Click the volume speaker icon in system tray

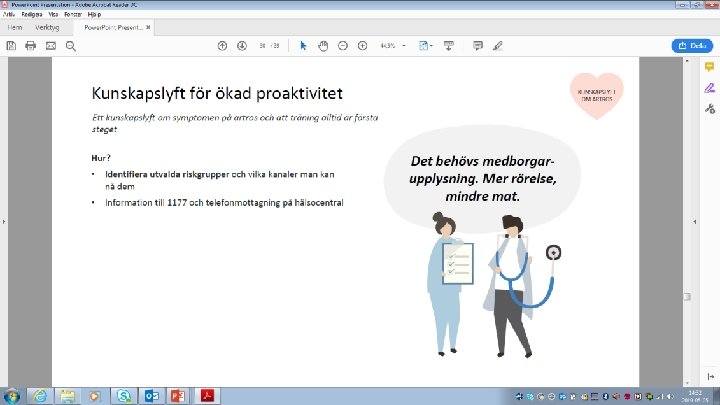click(x=670, y=396)
